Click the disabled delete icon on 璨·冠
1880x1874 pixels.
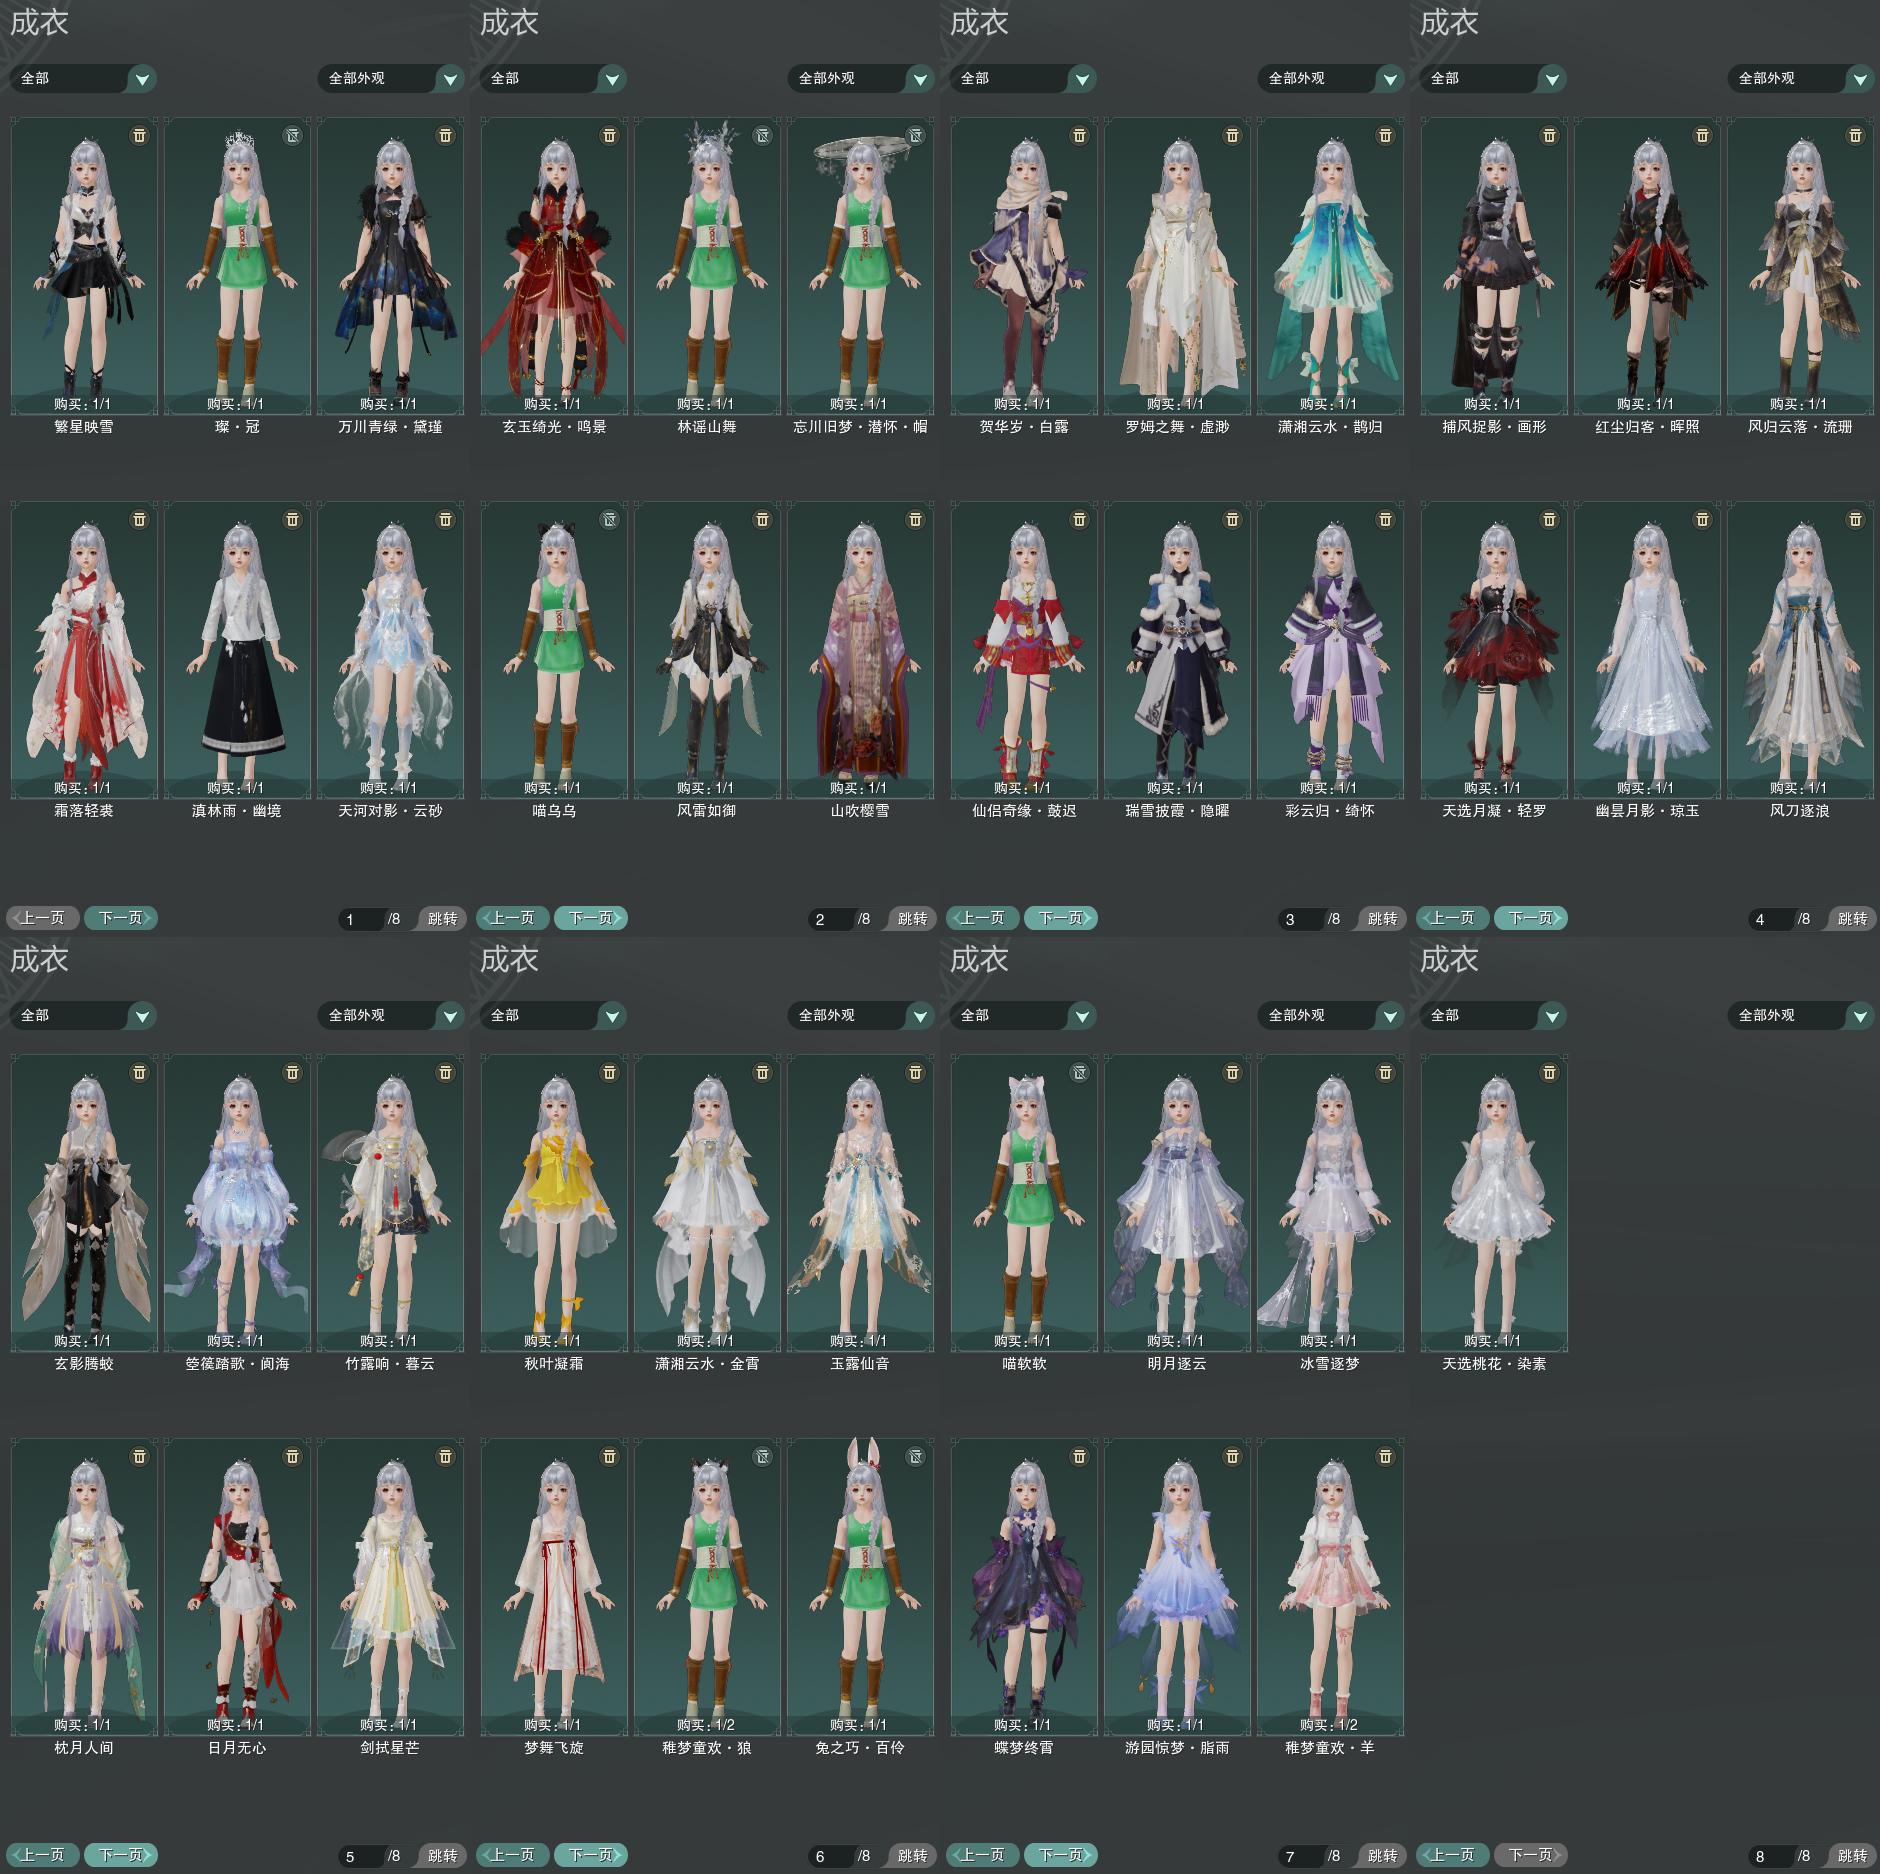coord(292,135)
